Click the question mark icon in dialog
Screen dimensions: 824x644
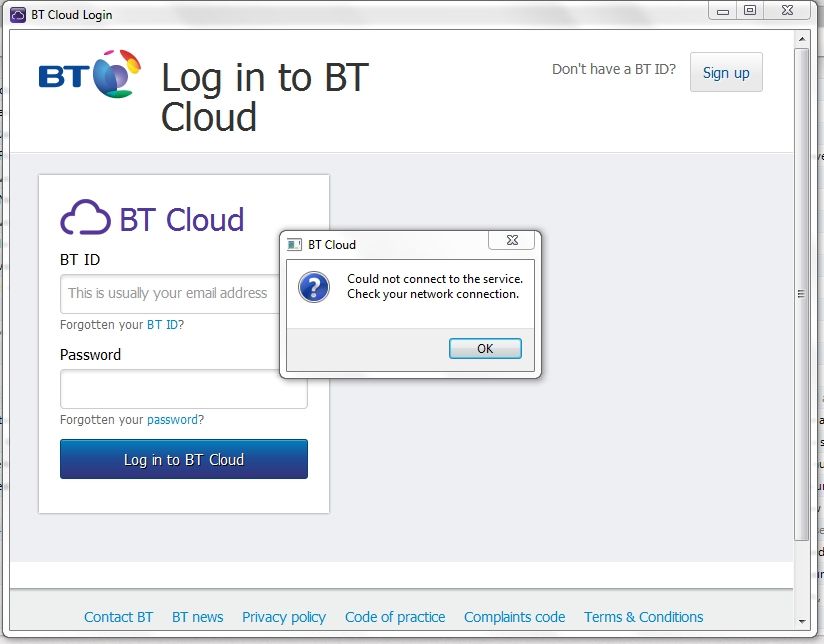314,287
